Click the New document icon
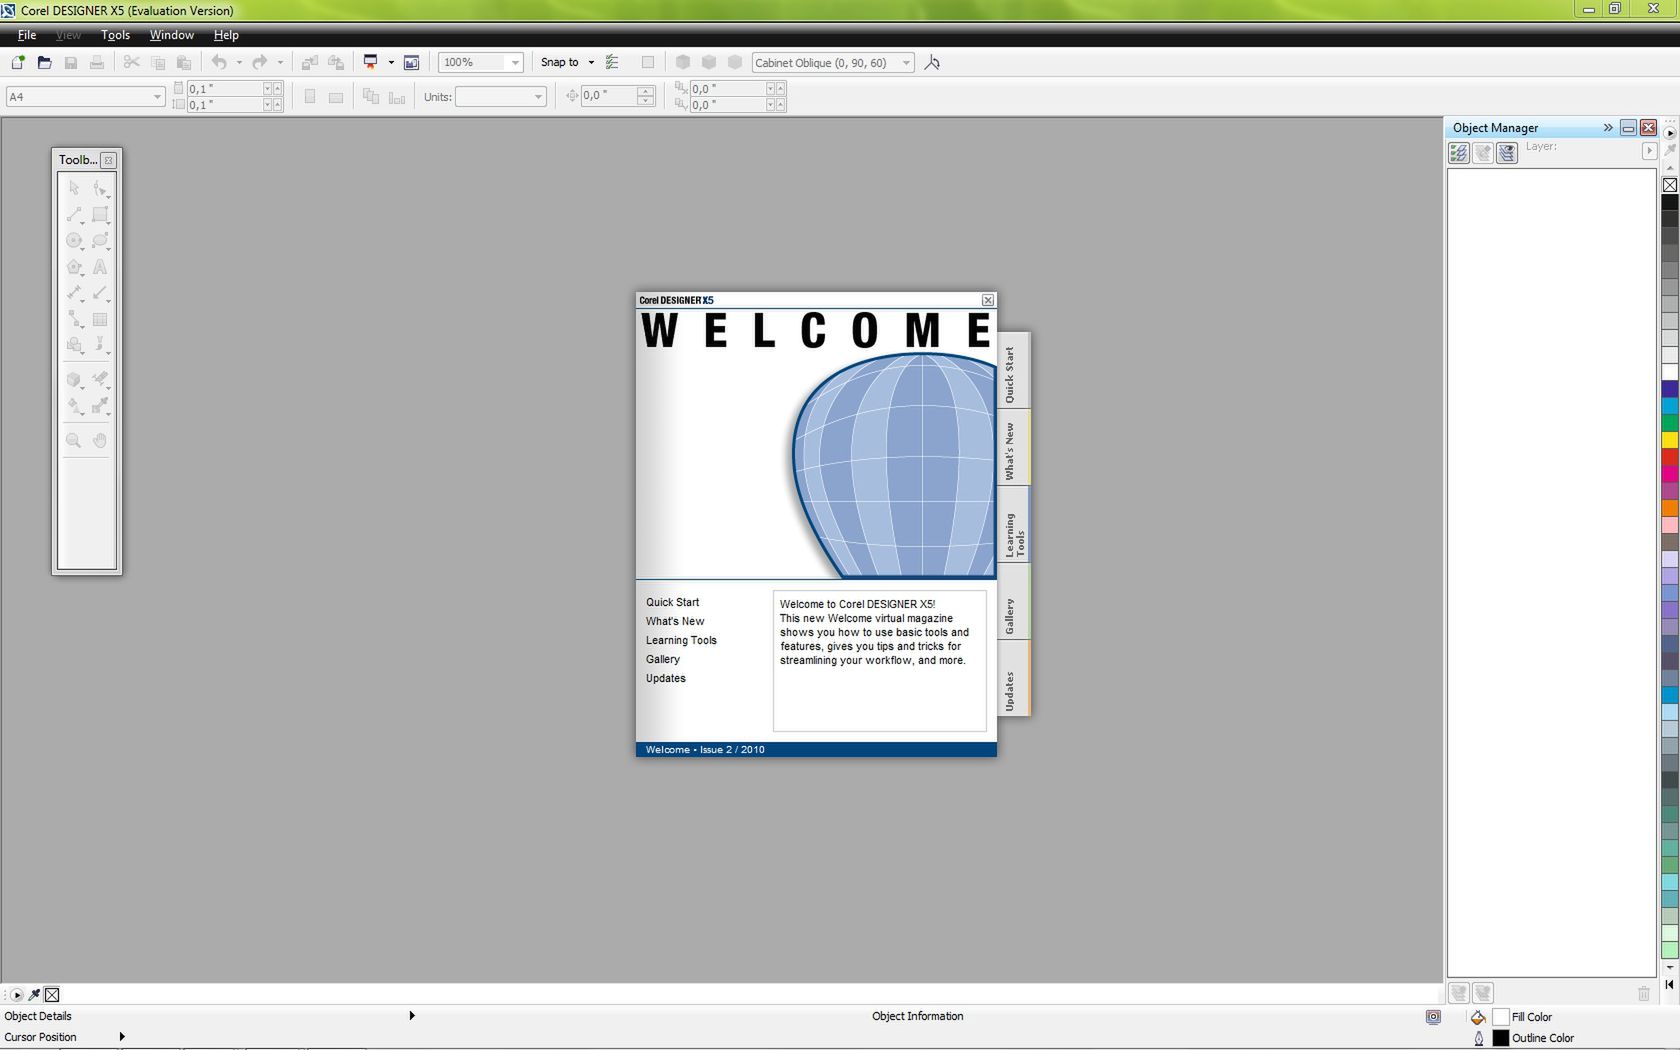1680x1050 pixels. click(x=18, y=62)
